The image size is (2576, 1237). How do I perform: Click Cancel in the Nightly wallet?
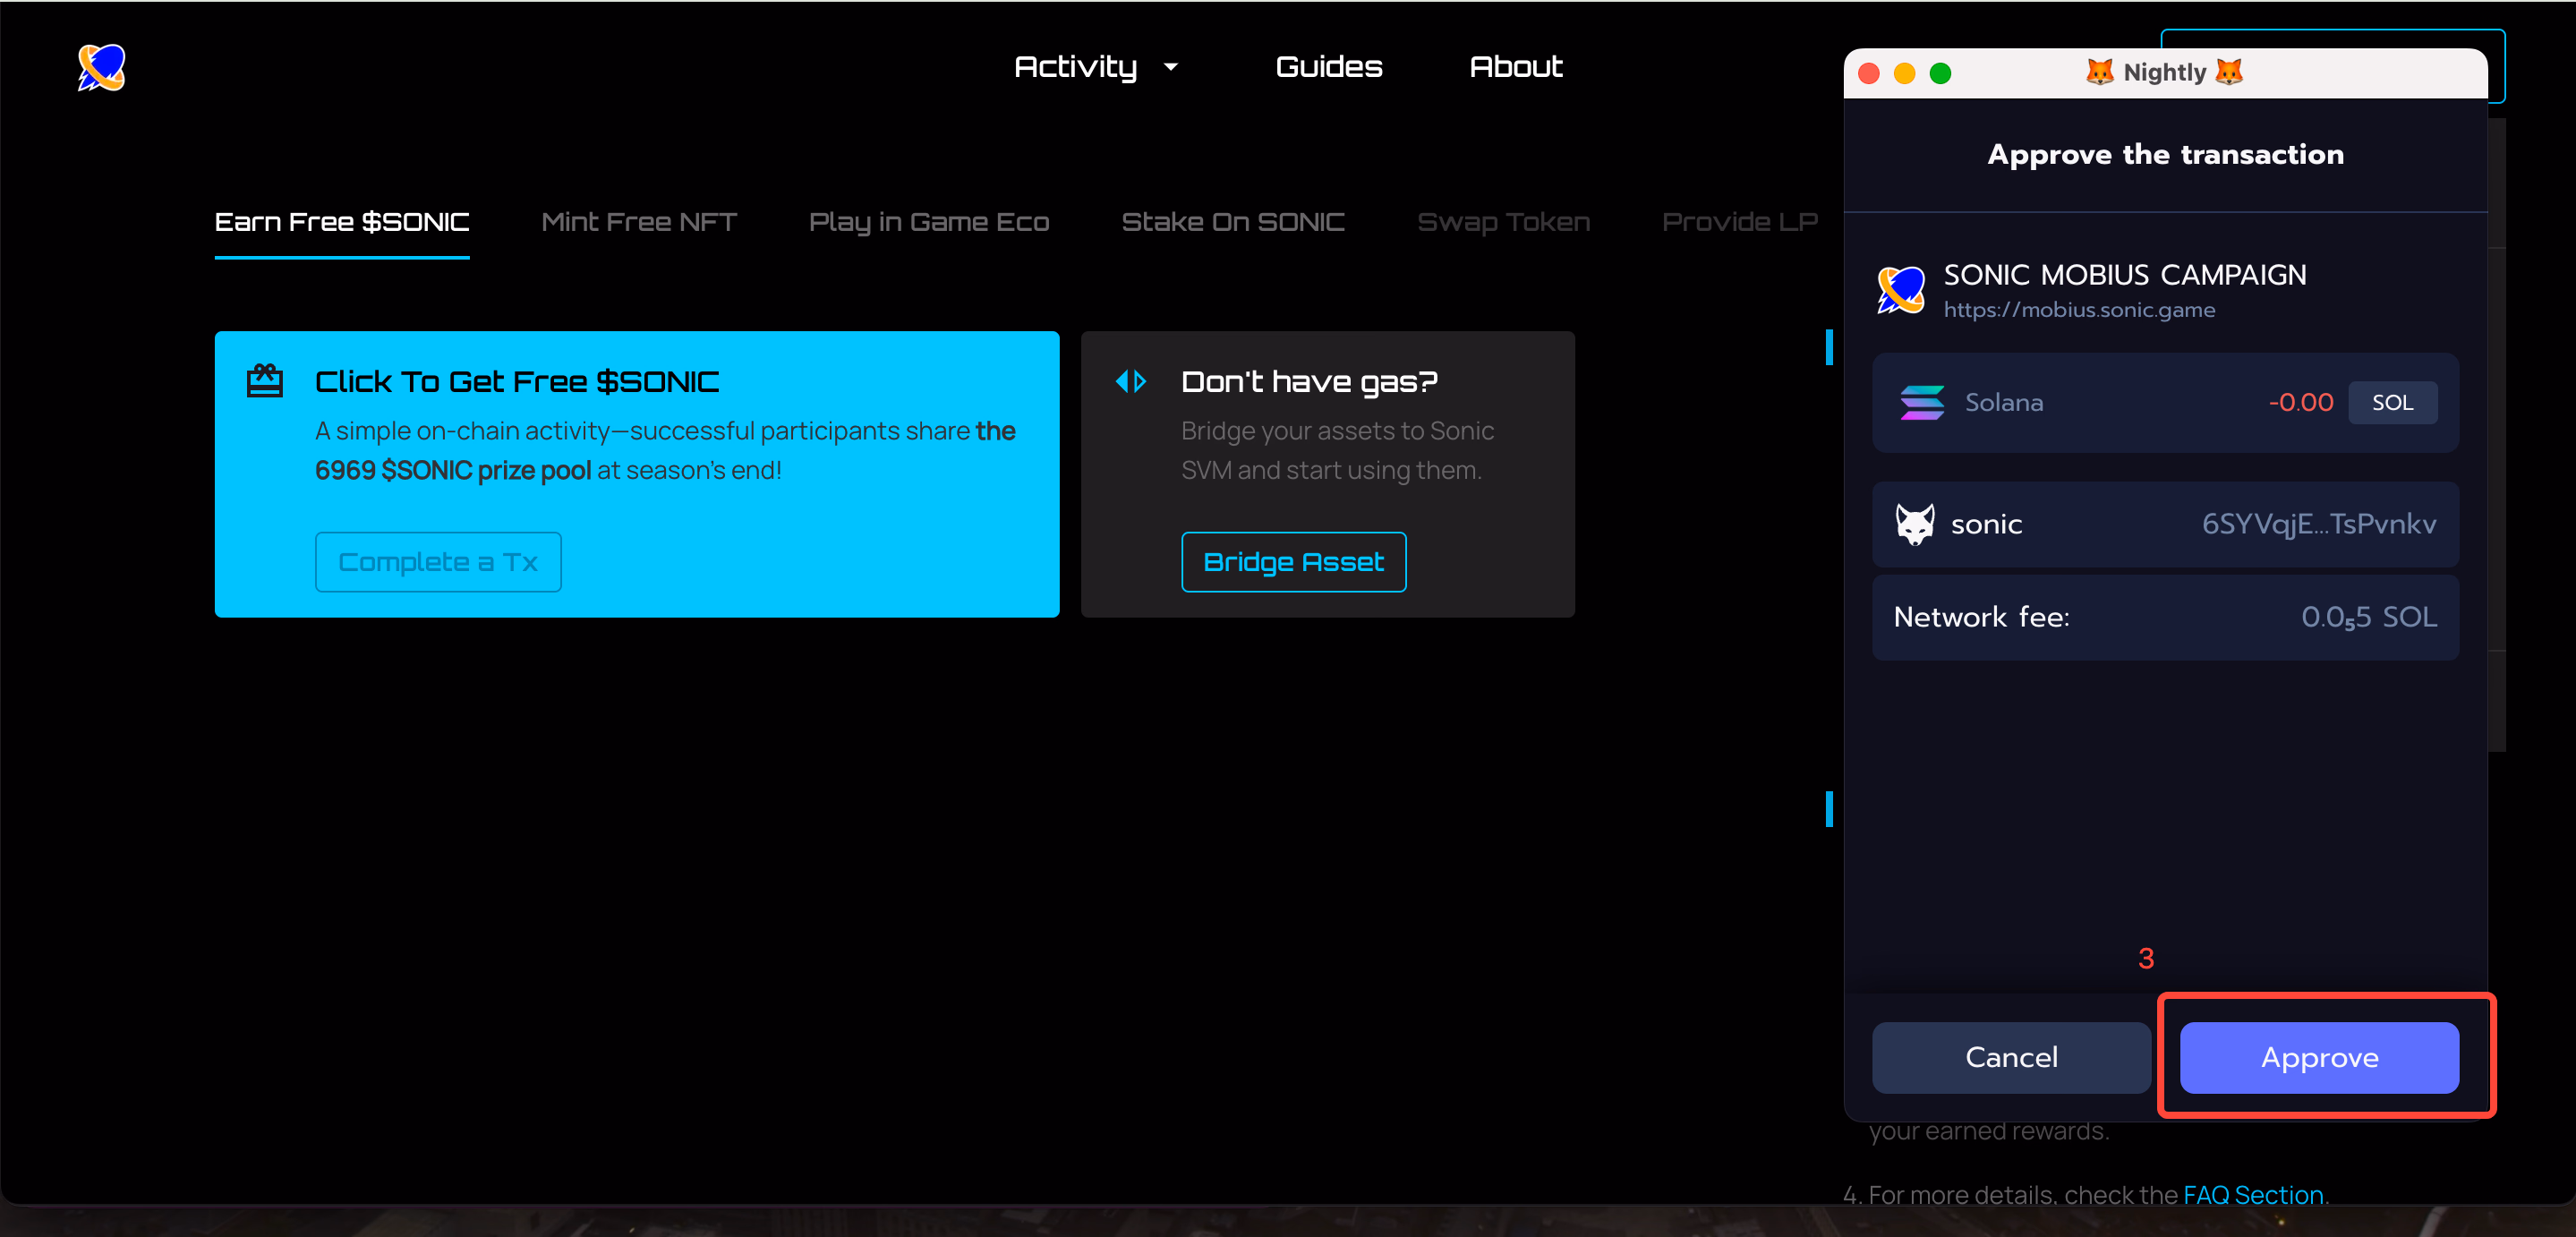tap(2011, 1057)
